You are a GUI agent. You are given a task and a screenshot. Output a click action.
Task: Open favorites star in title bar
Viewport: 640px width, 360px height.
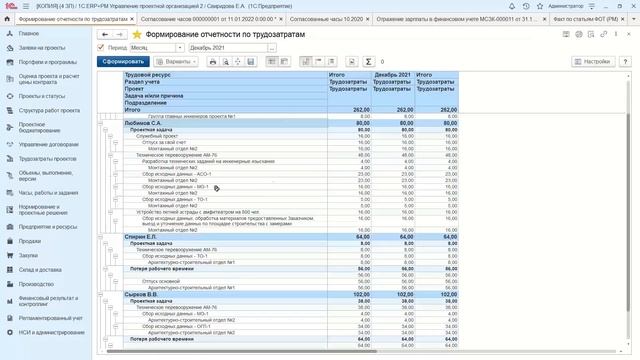point(540,6)
